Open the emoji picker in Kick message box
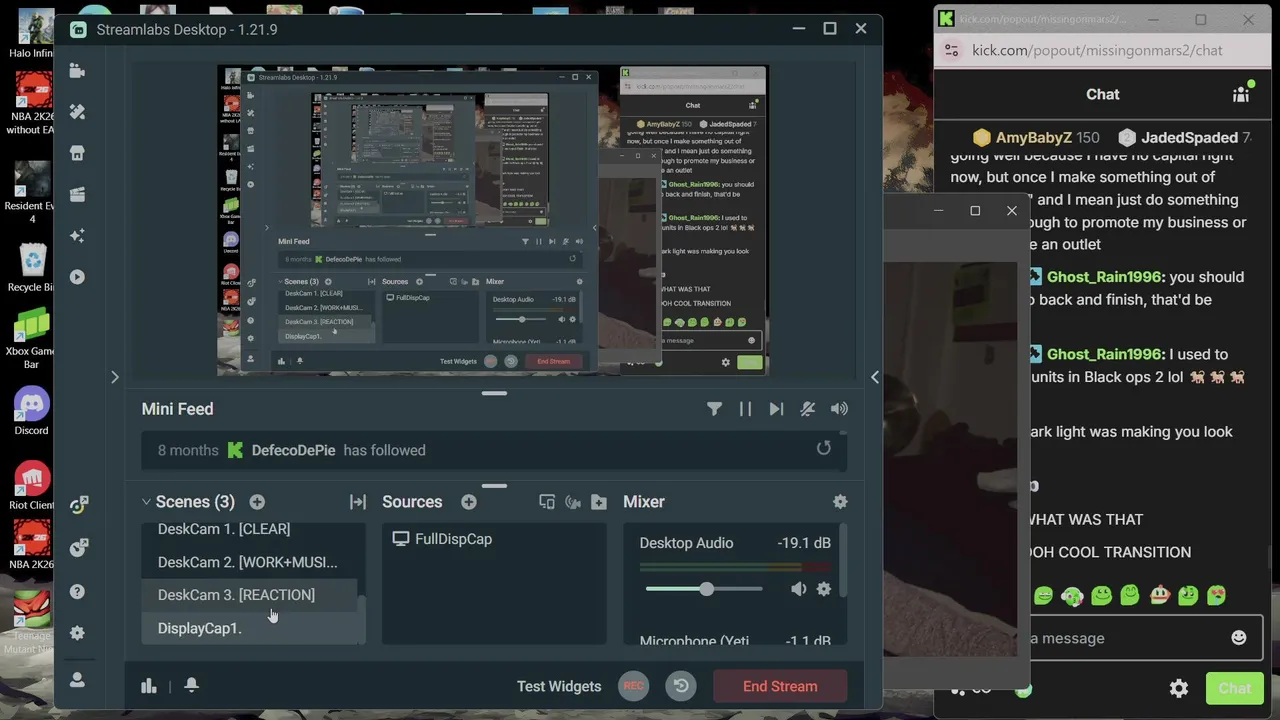The width and height of the screenshot is (1280, 720). point(1239,638)
